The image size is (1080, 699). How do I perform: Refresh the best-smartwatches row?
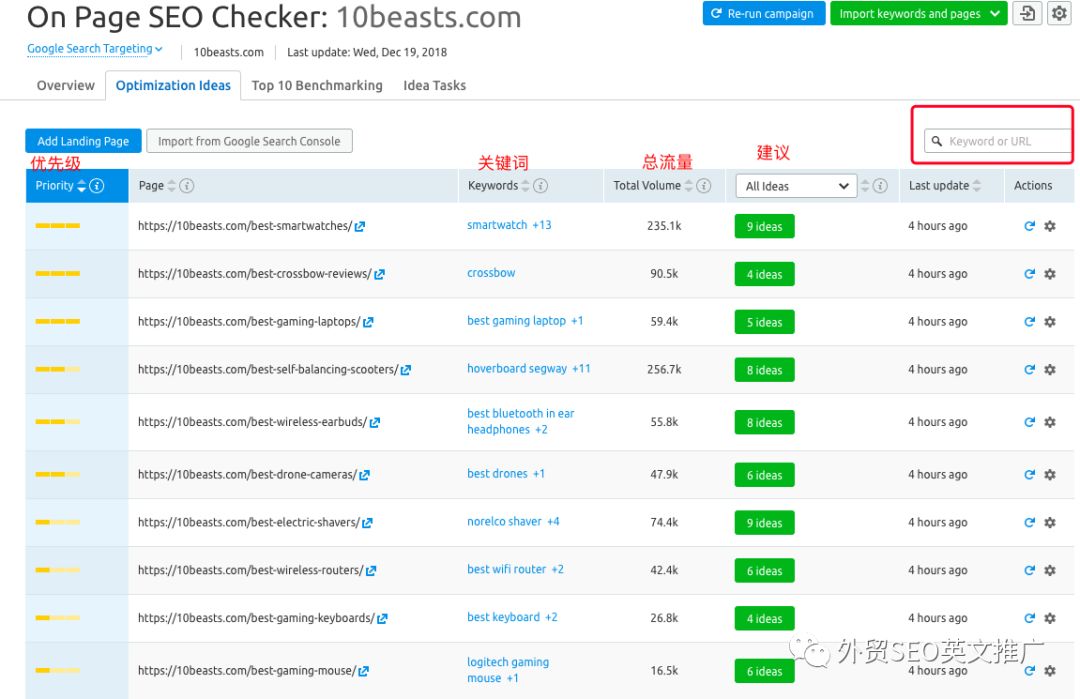1030,226
